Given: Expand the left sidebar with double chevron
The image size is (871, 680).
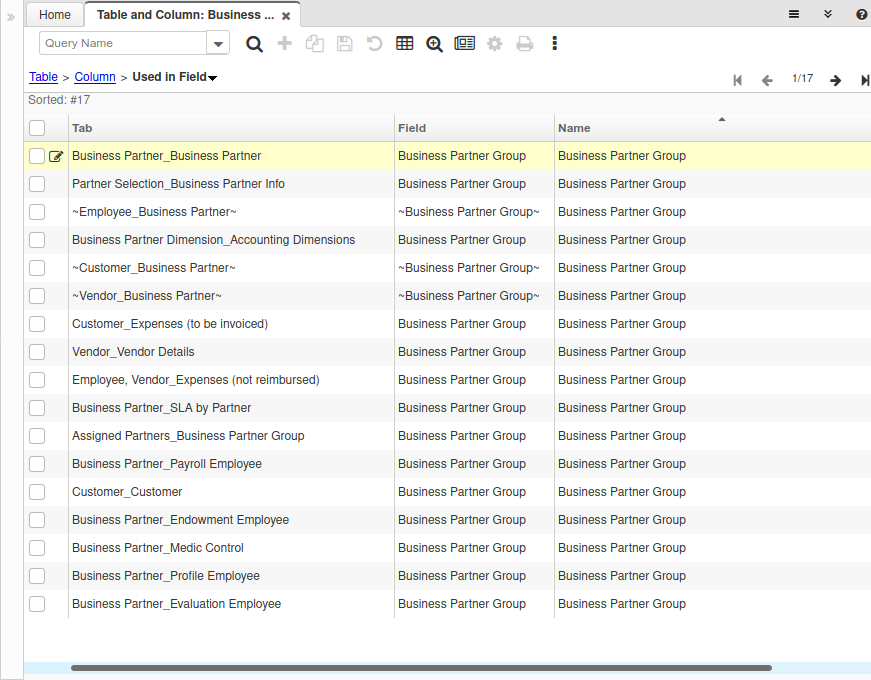Looking at the screenshot, I should [11, 16].
